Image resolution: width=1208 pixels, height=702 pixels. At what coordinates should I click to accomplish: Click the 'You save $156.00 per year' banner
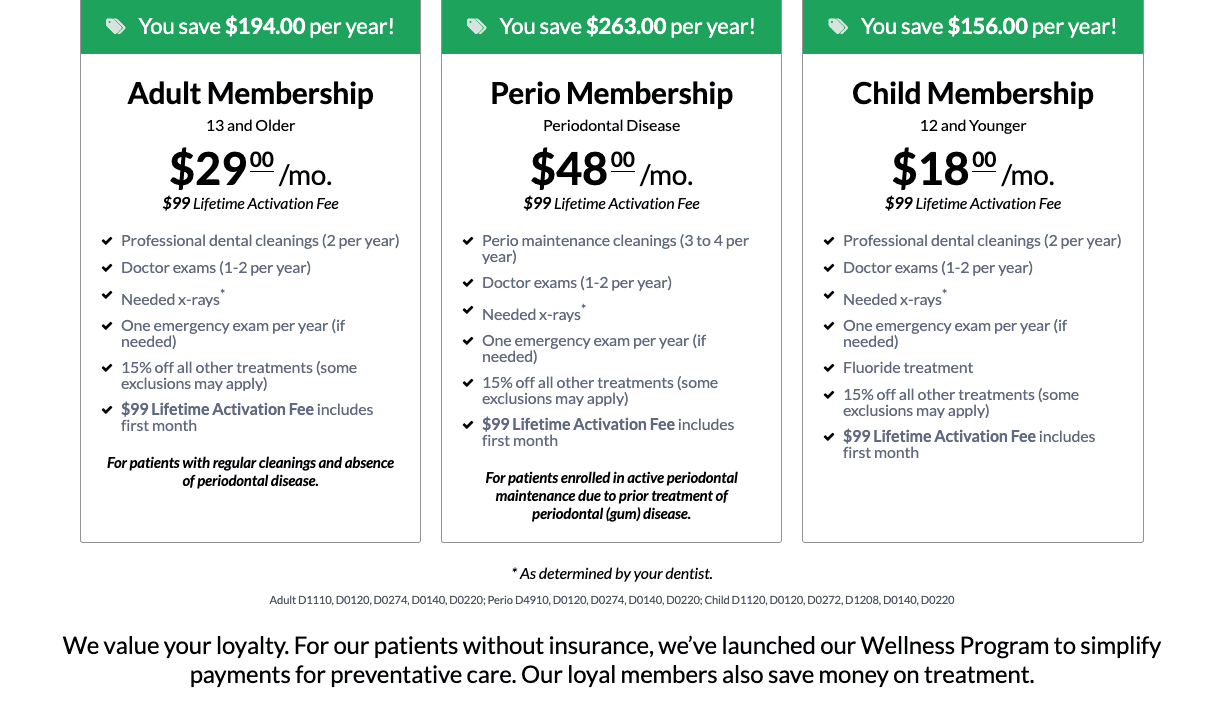pyautogui.click(x=972, y=27)
